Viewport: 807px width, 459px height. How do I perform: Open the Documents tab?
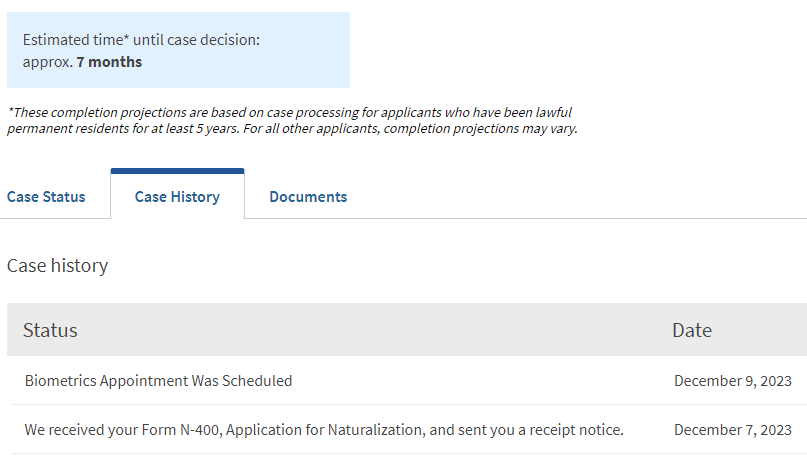[308, 197]
